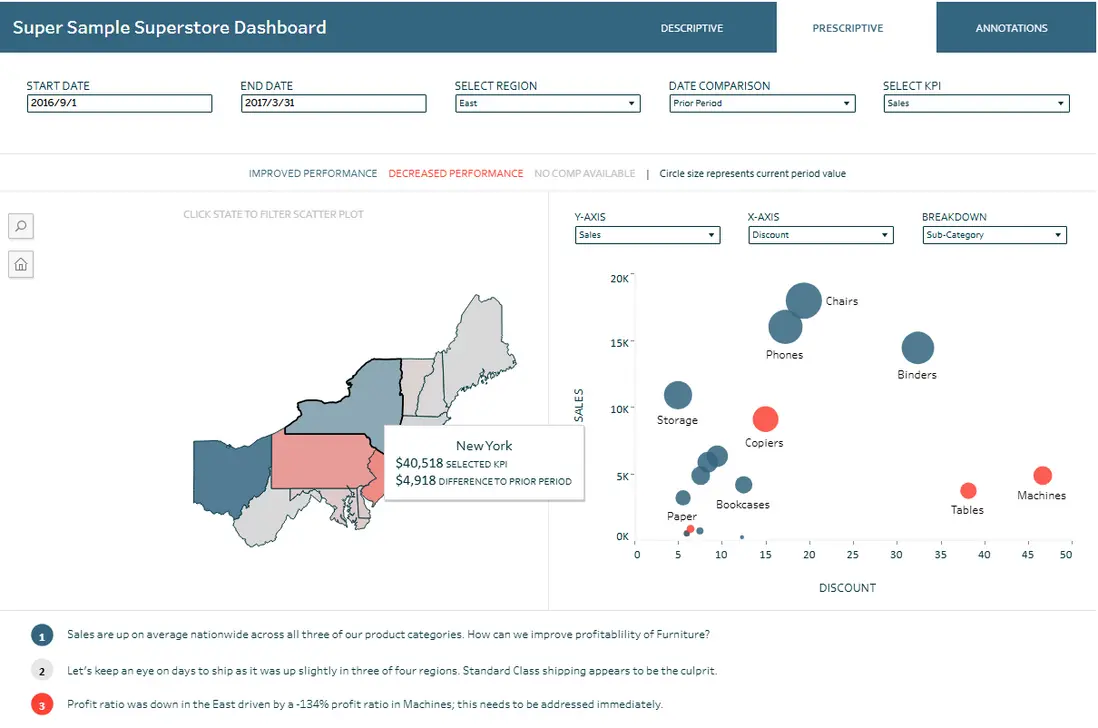Select the red Machines bubble
This screenshot has height=728, width=1098.
click(x=1042, y=476)
